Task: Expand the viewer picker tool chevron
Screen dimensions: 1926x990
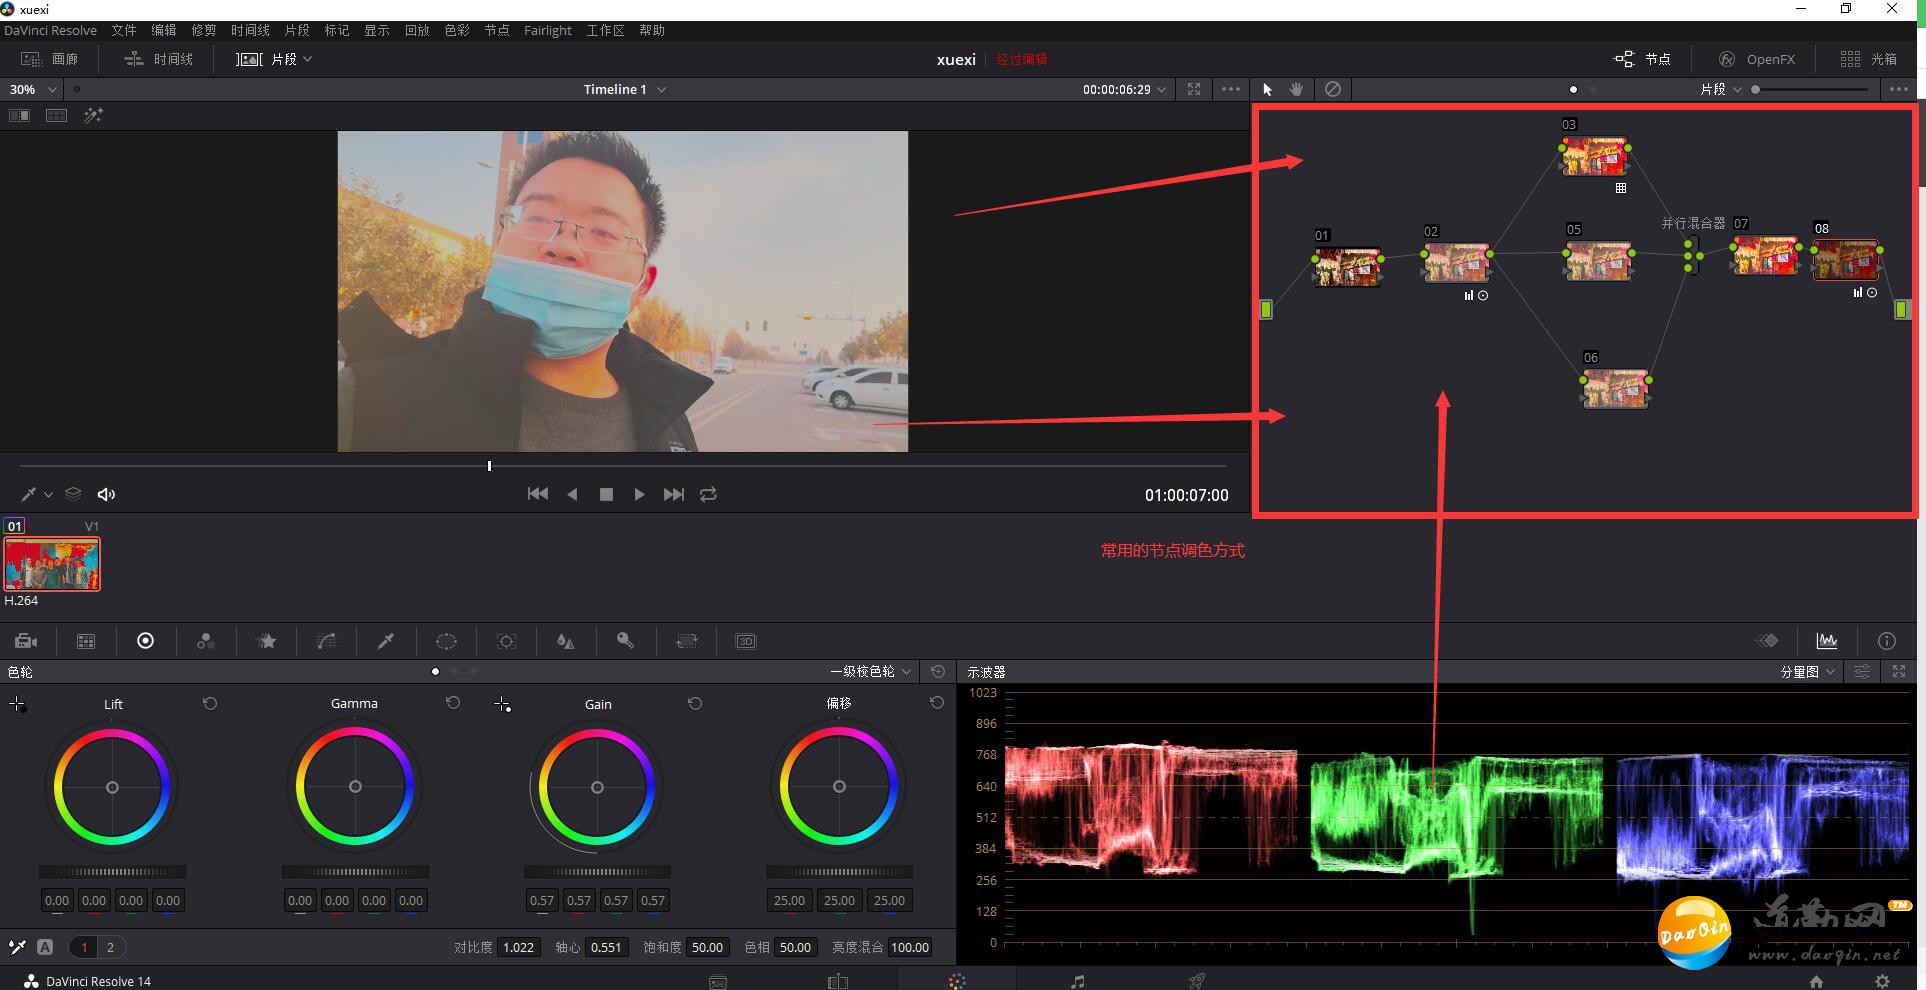Action: point(48,495)
